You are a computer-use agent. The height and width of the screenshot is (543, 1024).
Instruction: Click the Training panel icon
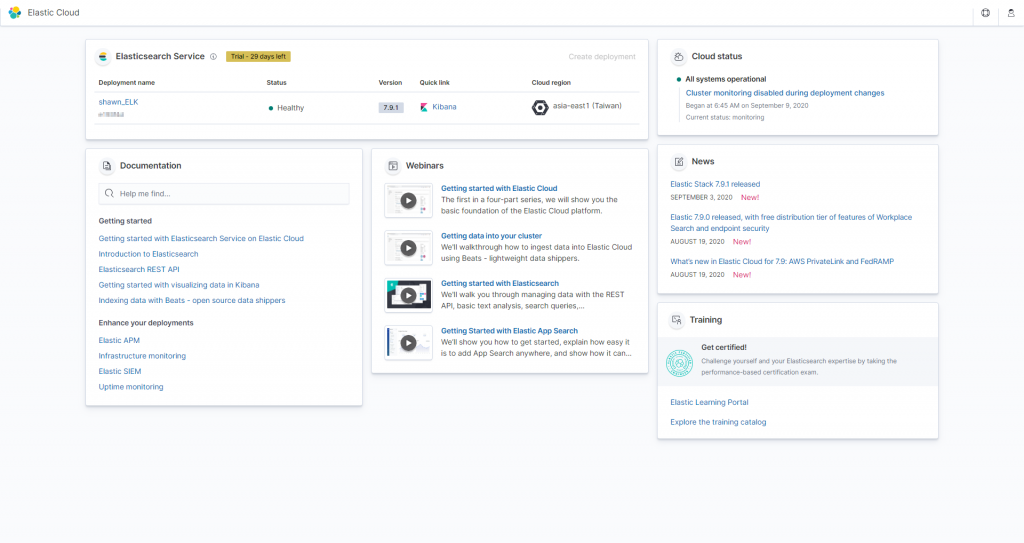(x=677, y=320)
